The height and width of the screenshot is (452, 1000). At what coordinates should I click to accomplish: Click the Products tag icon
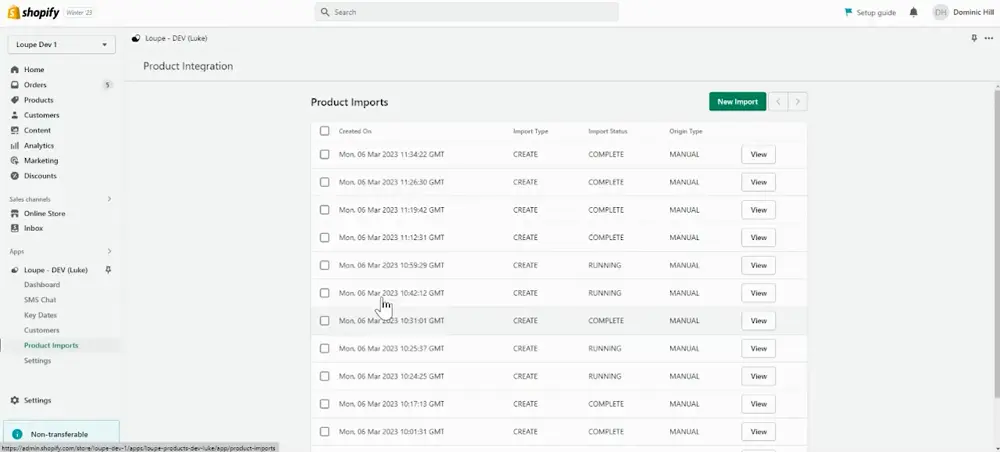click(15, 100)
